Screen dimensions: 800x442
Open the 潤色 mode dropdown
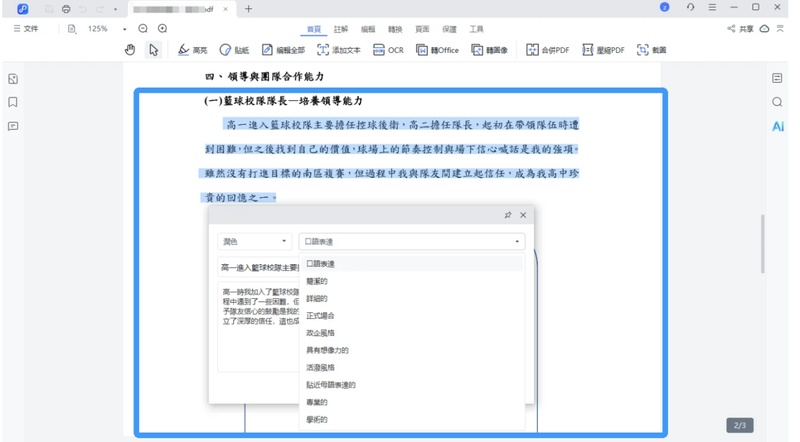(x=254, y=241)
